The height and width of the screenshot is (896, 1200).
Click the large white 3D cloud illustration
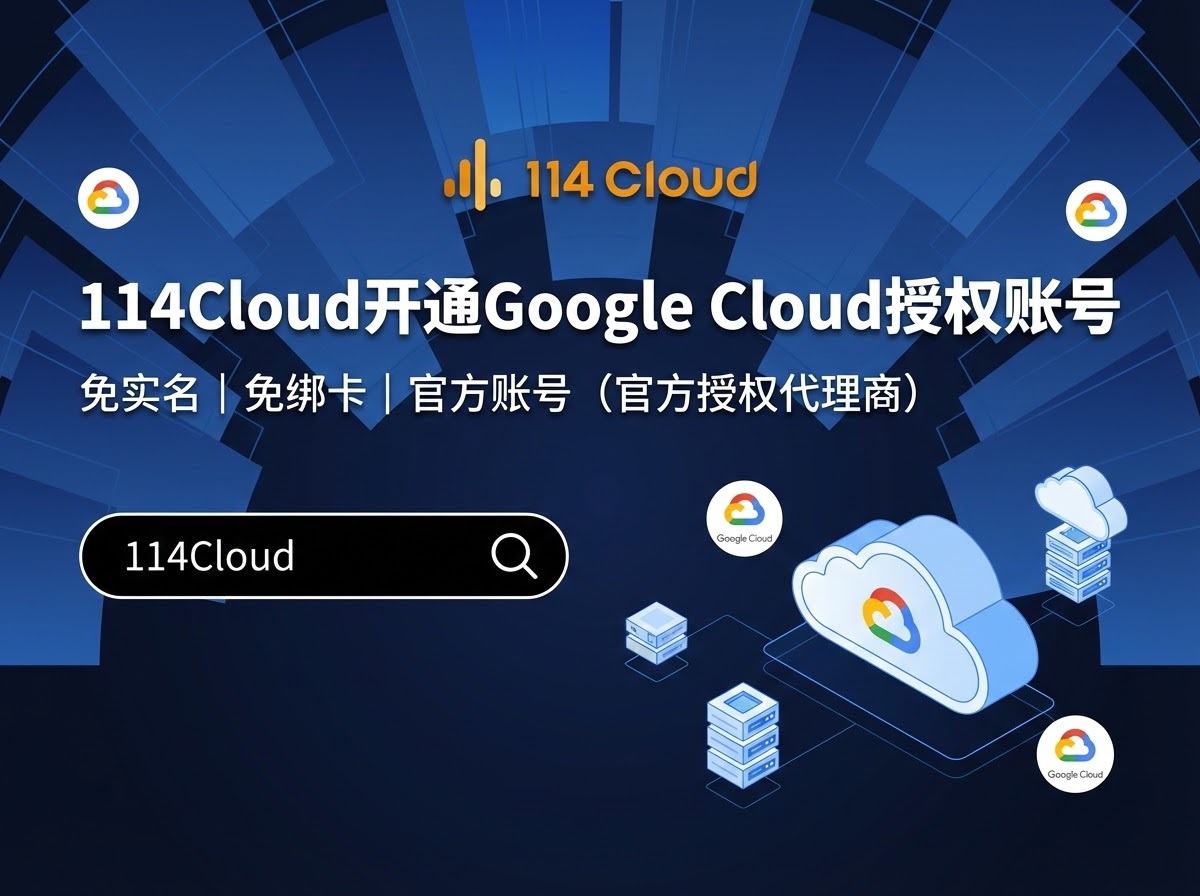click(915, 617)
